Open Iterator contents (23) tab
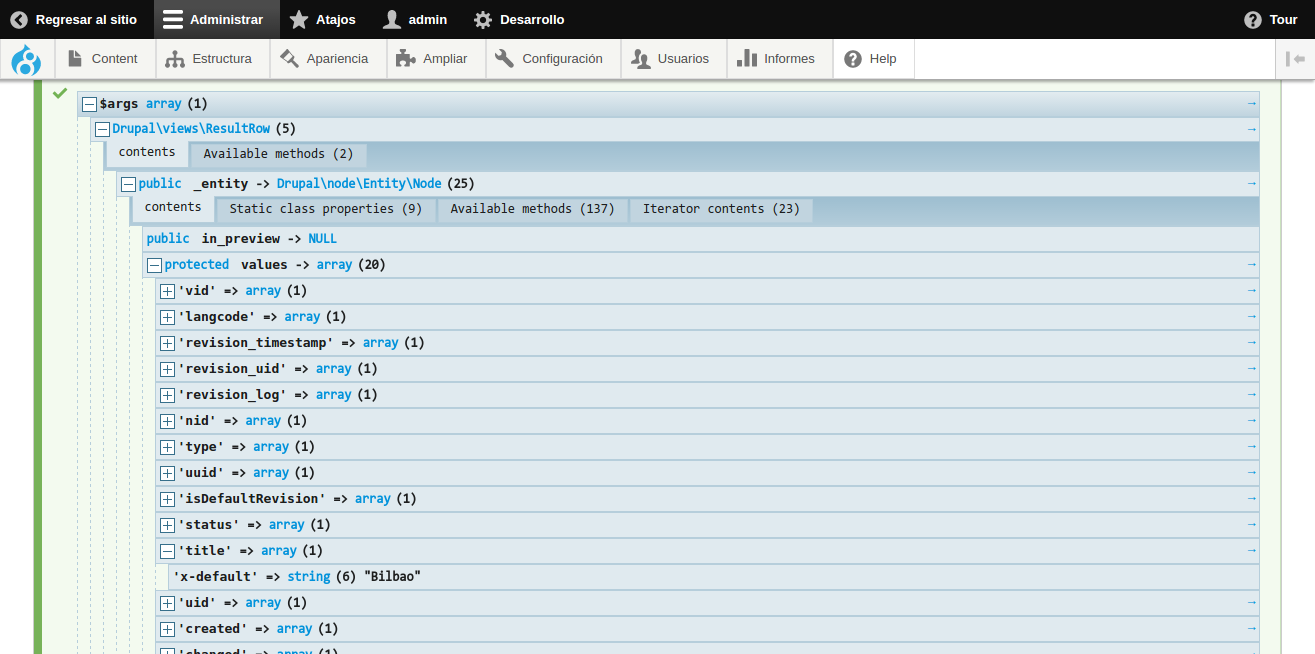 pyautogui.click(x=721, y=209)
